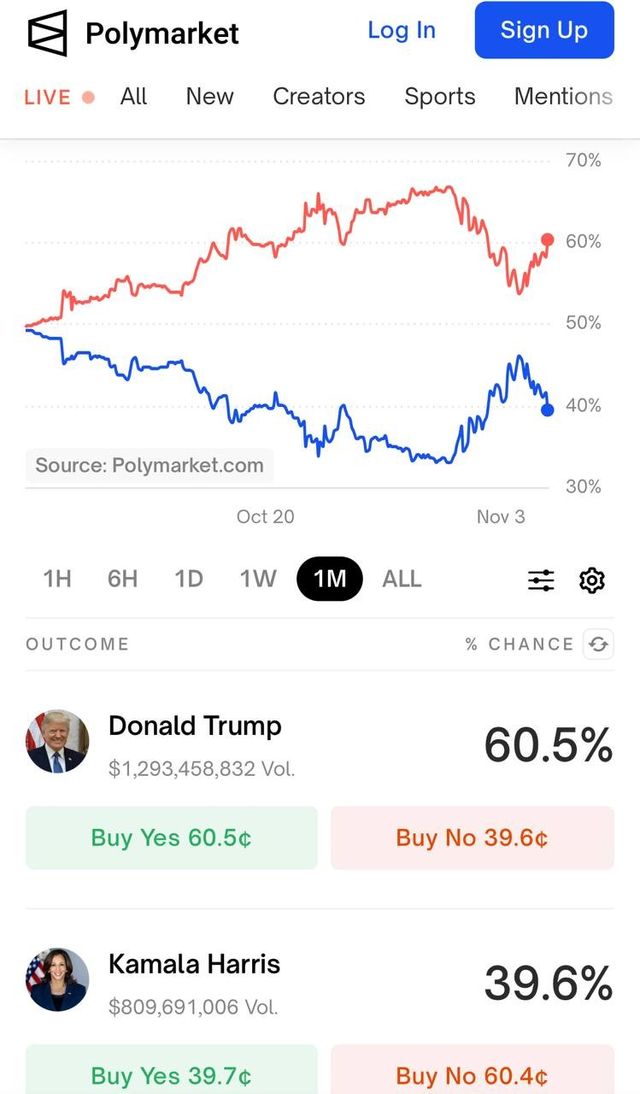Click Kamala Harris's profile picture

coord(57,980)
